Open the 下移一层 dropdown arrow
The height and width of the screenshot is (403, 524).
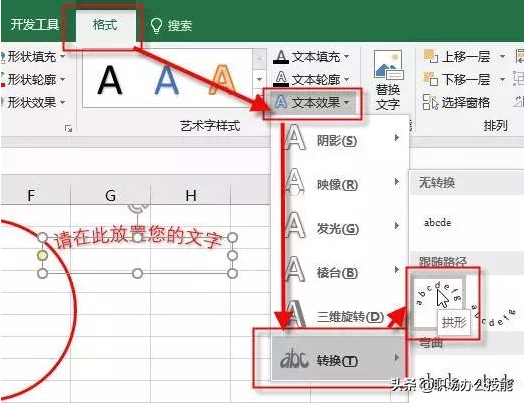point(502,80)
